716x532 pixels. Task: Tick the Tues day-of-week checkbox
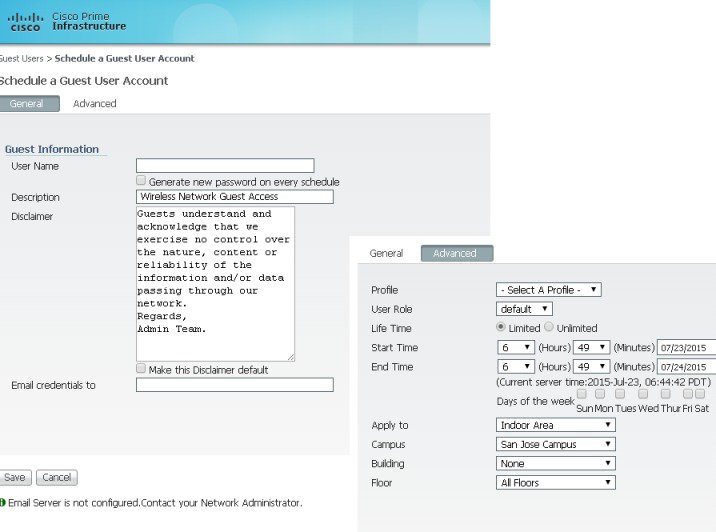[620, 394]
